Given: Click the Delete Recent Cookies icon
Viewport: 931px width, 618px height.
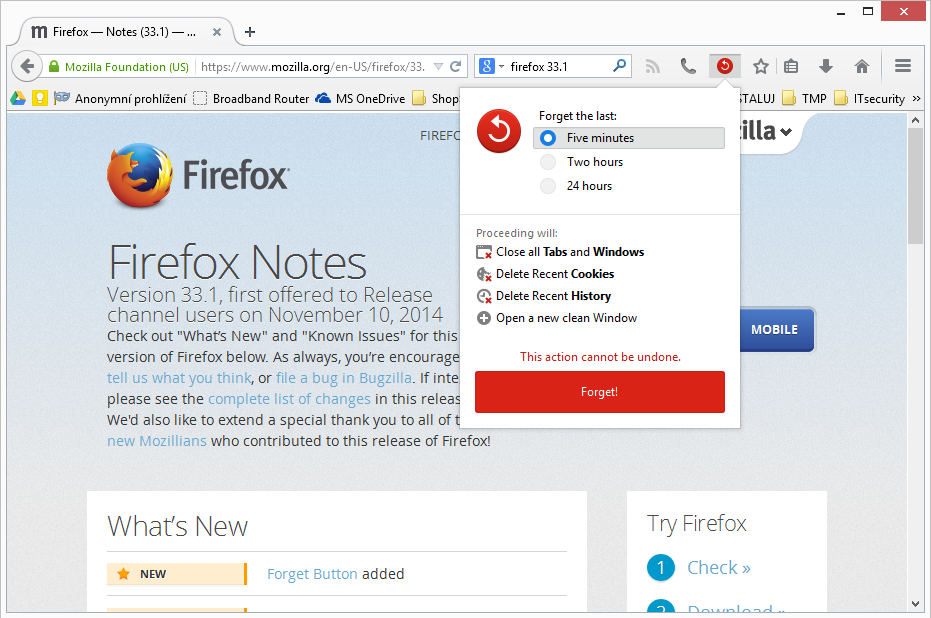Looking at the screenshot, I should 484,274.
